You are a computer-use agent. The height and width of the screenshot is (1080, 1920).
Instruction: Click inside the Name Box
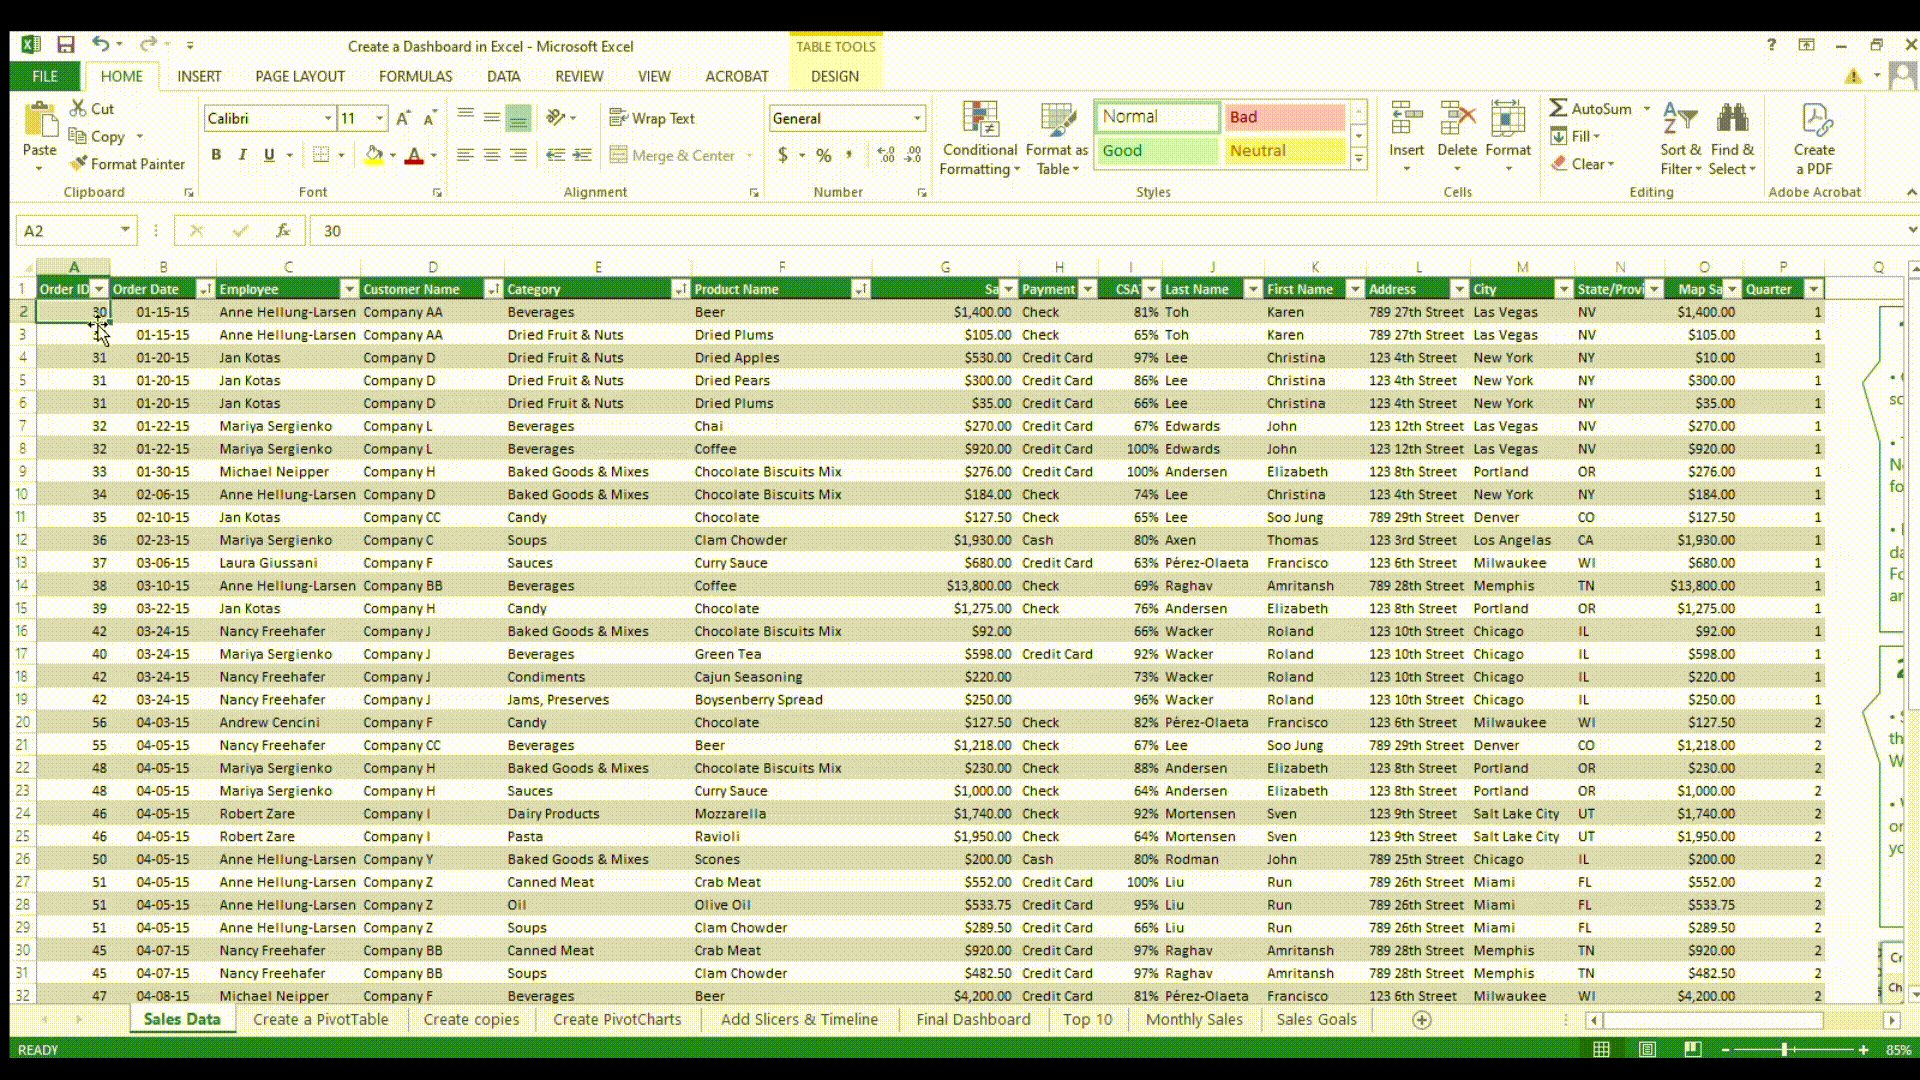tap(65, 230)
